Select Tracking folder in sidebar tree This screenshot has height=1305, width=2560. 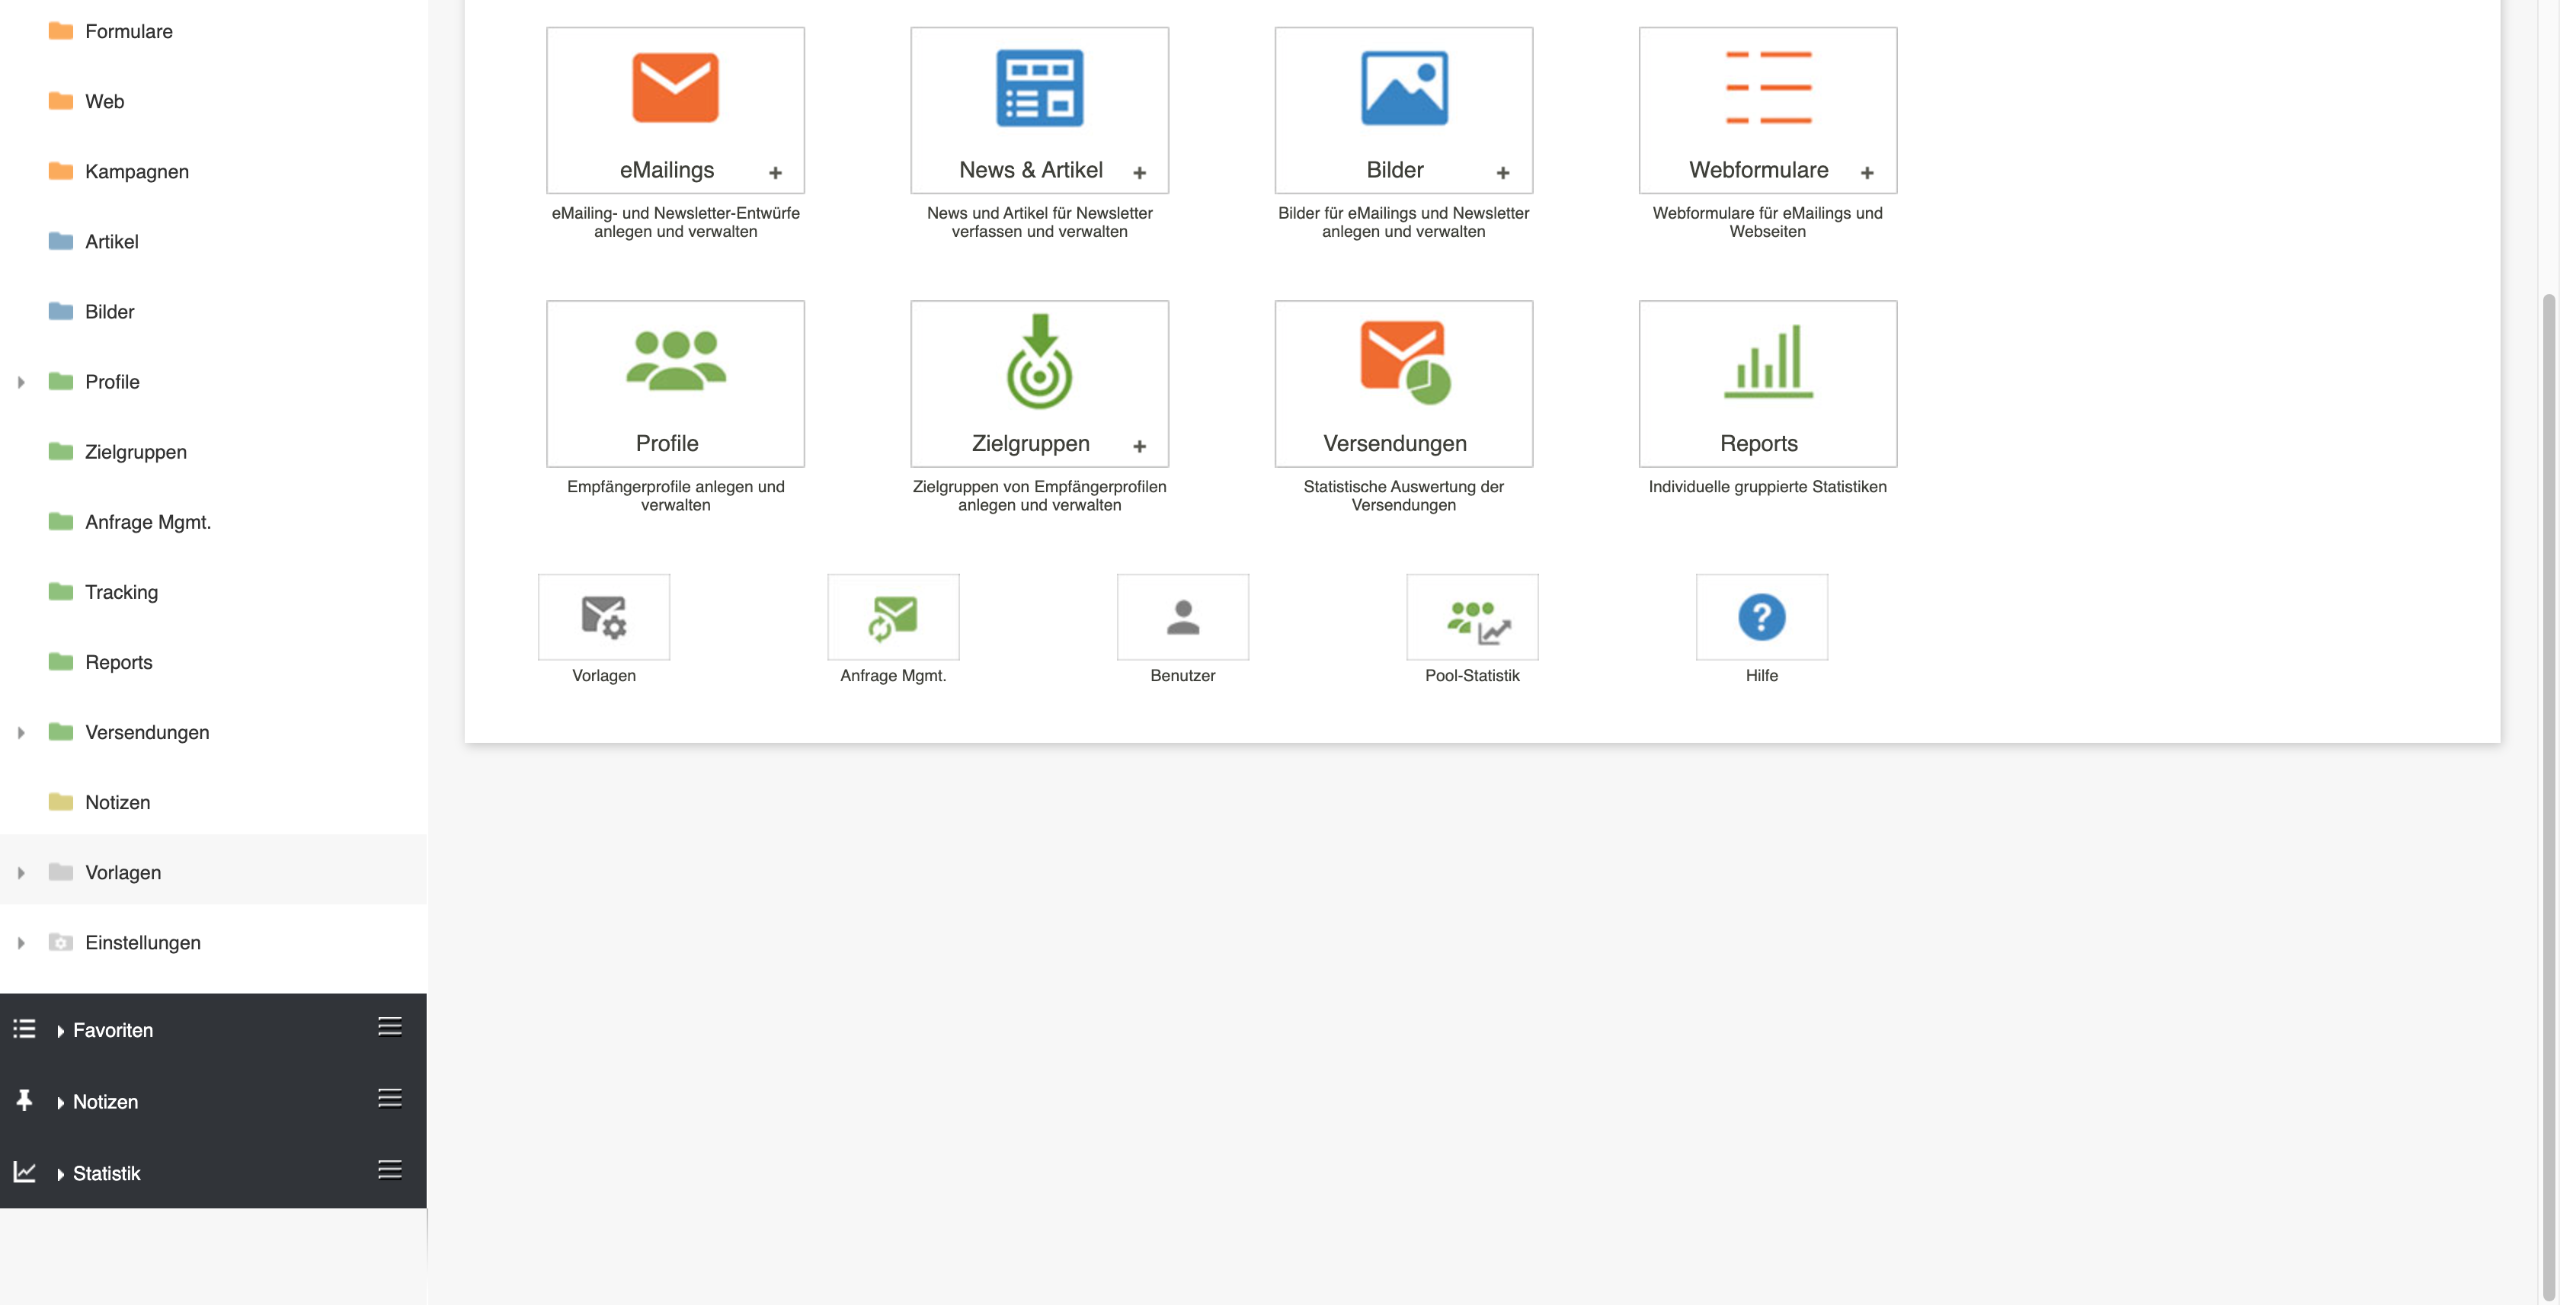click(121, 592)
